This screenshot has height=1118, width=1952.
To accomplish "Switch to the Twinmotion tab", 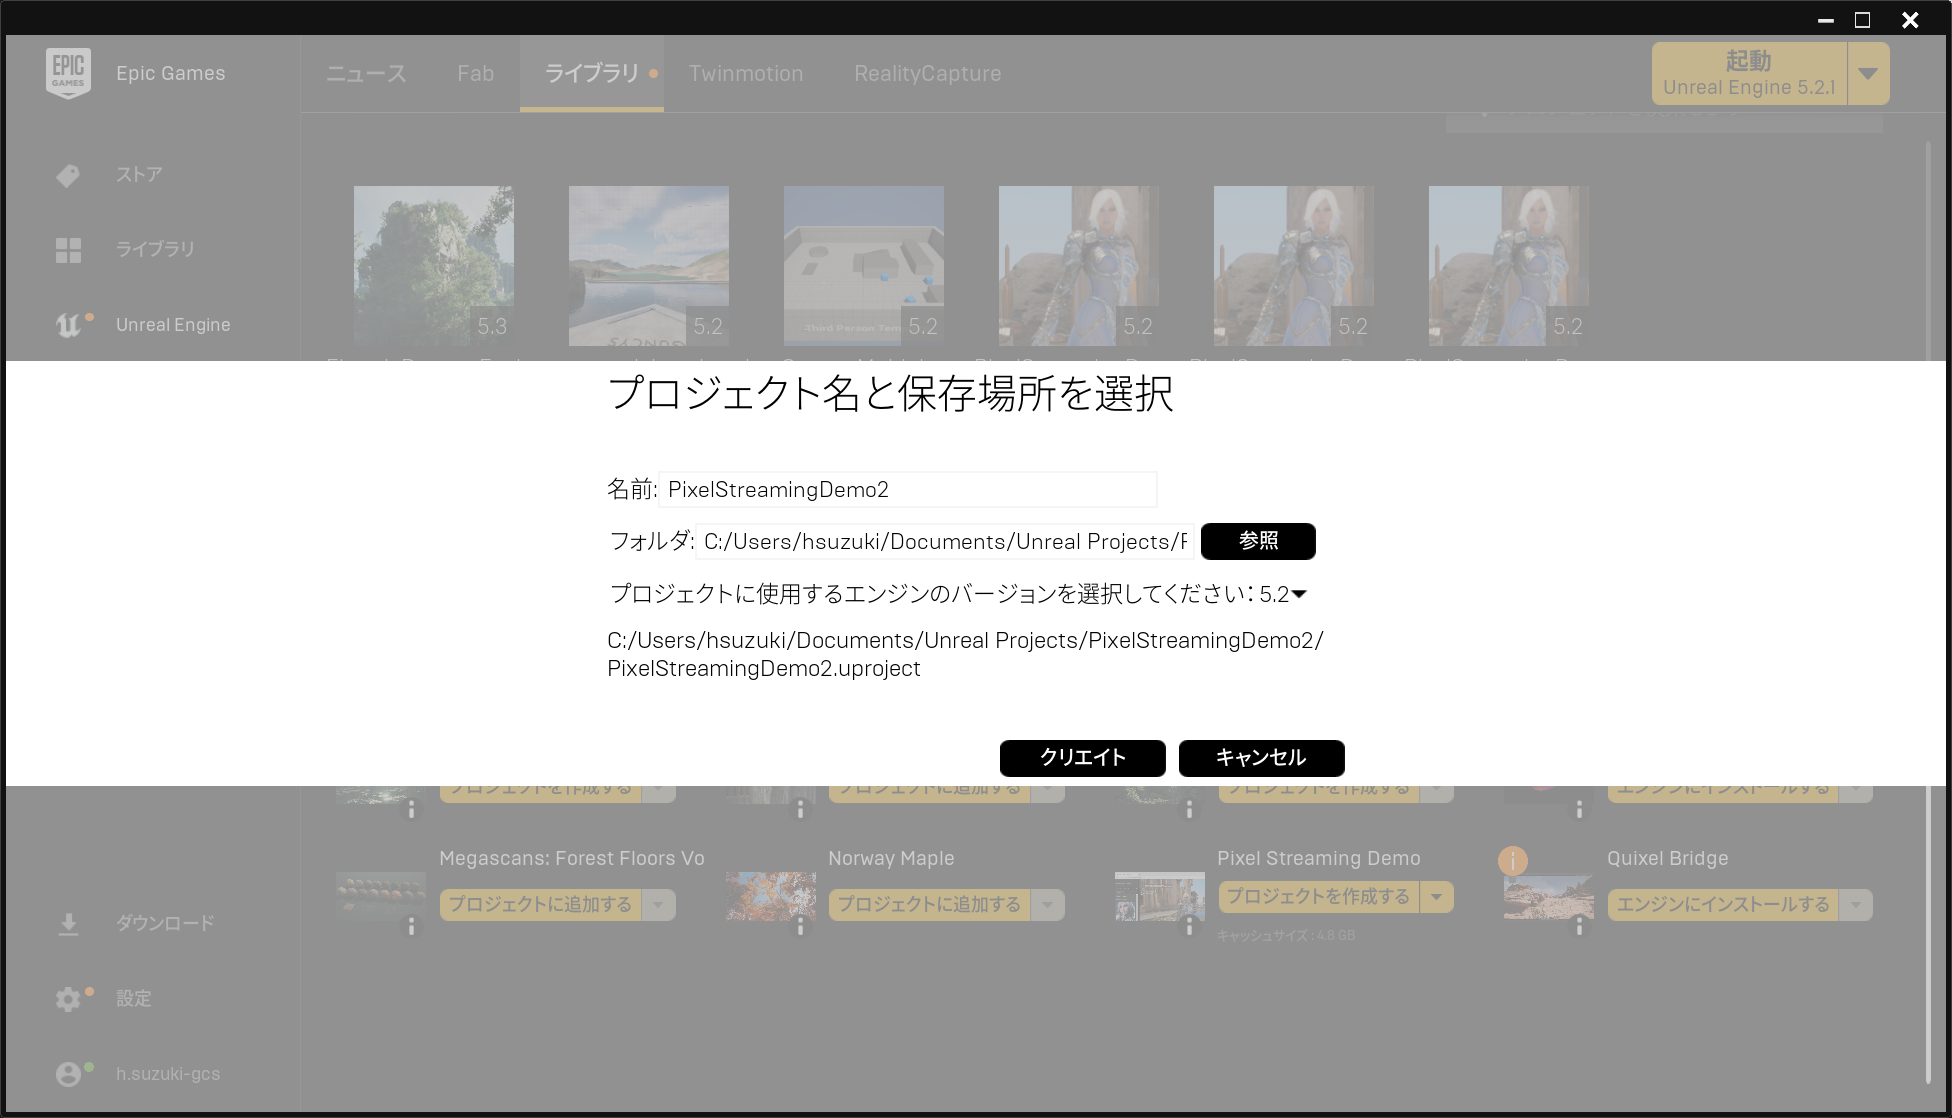I will [745, 74].
